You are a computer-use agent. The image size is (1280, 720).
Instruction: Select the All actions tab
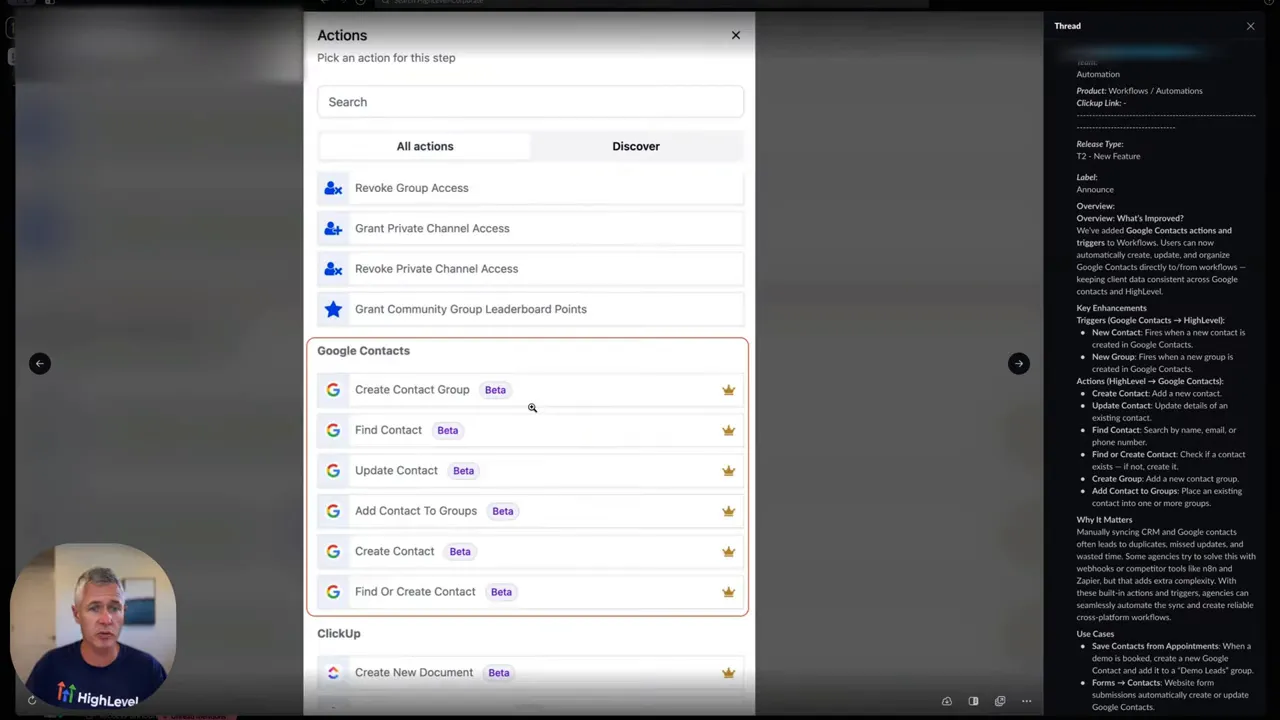pos(424,146)
